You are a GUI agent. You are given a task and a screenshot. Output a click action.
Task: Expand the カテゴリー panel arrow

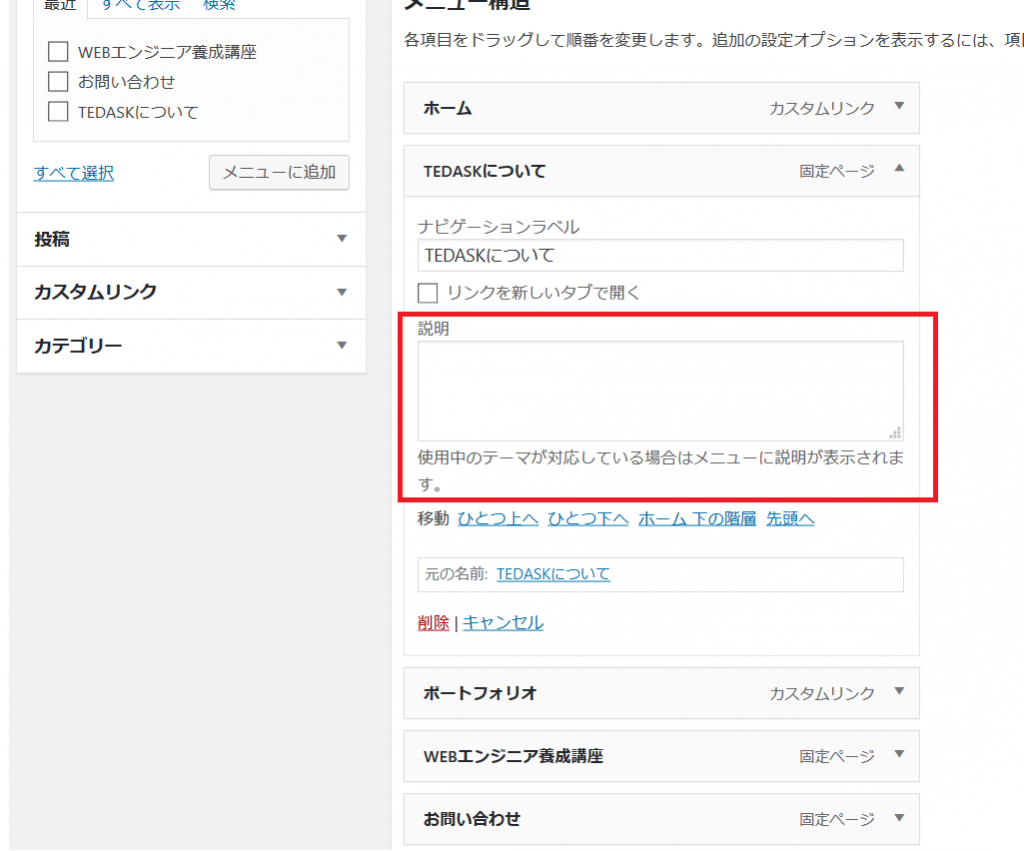pos(342,346)
